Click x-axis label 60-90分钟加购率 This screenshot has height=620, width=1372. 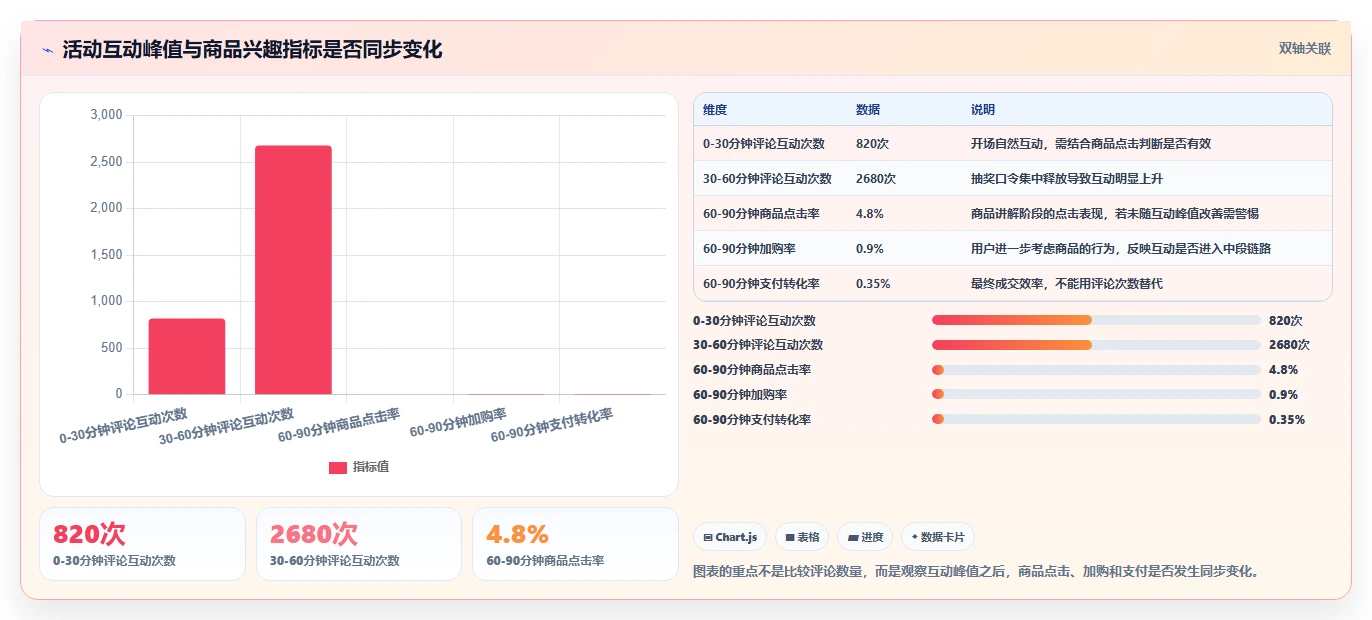[458, 424]
